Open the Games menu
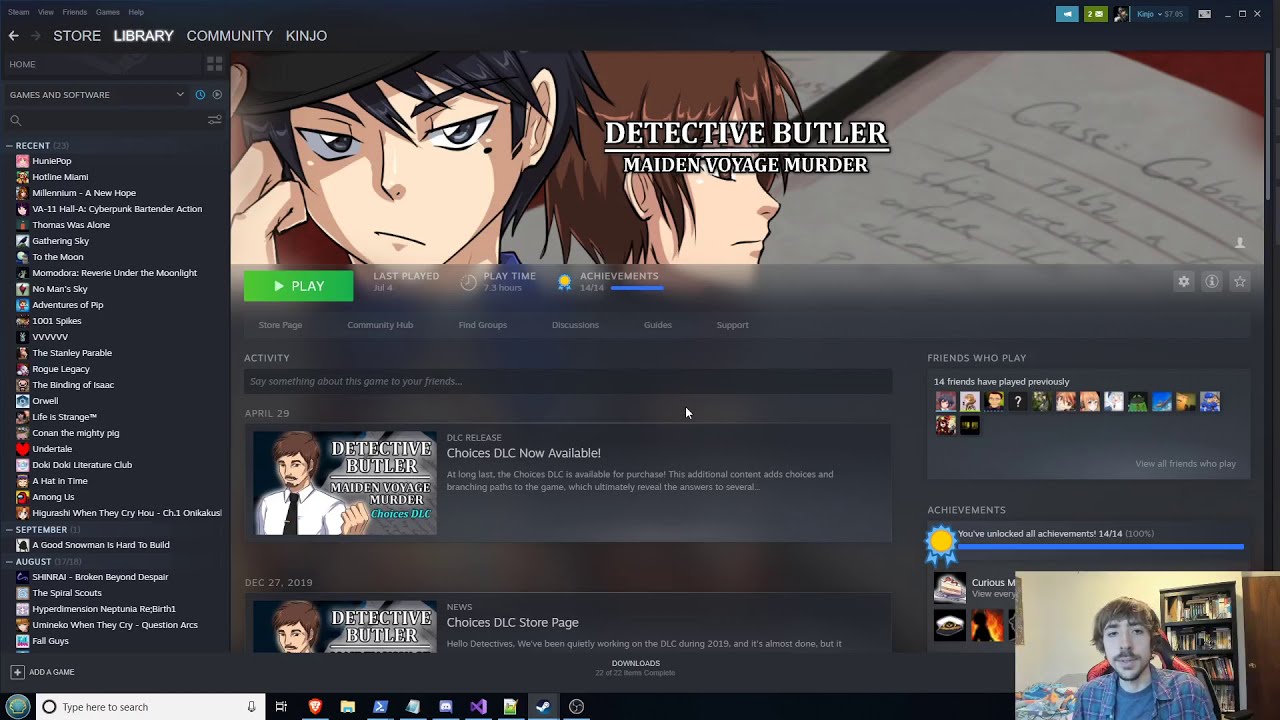This screenshot has width=1280, height=720. click(x=108, y=12)
